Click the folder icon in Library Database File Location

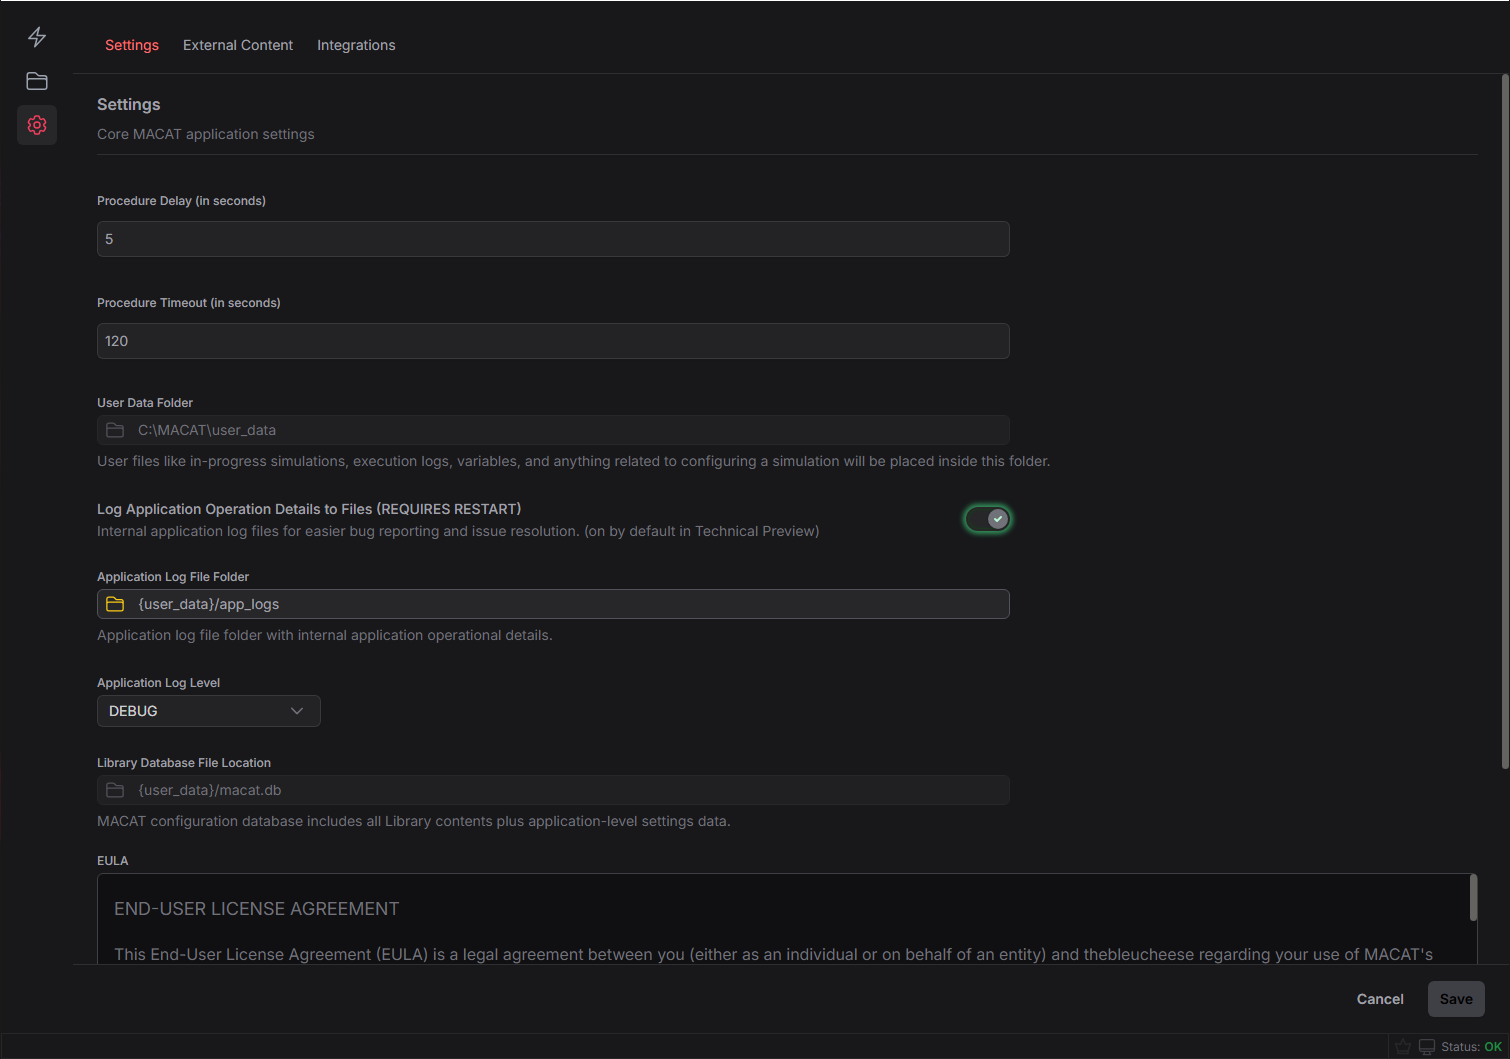pyautogui.click(x=114, y=790)
